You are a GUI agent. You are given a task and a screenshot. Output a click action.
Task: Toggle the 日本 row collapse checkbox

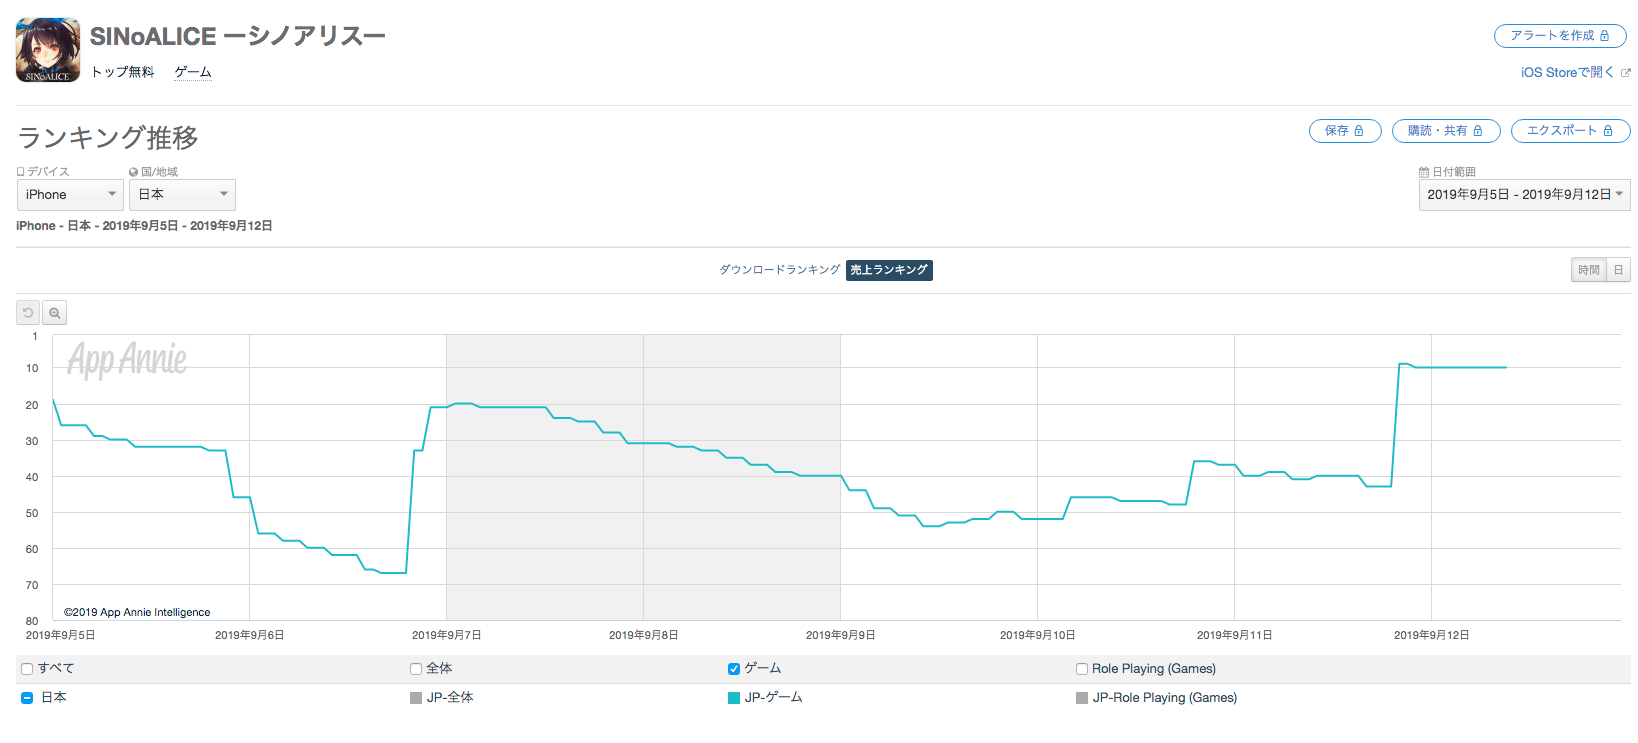27,698
